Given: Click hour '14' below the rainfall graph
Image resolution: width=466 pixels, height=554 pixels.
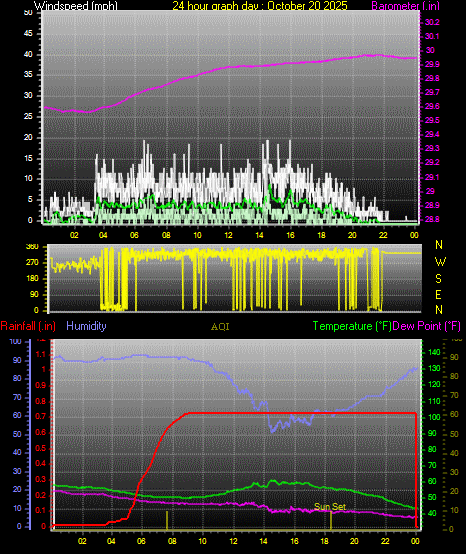Looking at the screenshot, I should click(x=263, y=541).
